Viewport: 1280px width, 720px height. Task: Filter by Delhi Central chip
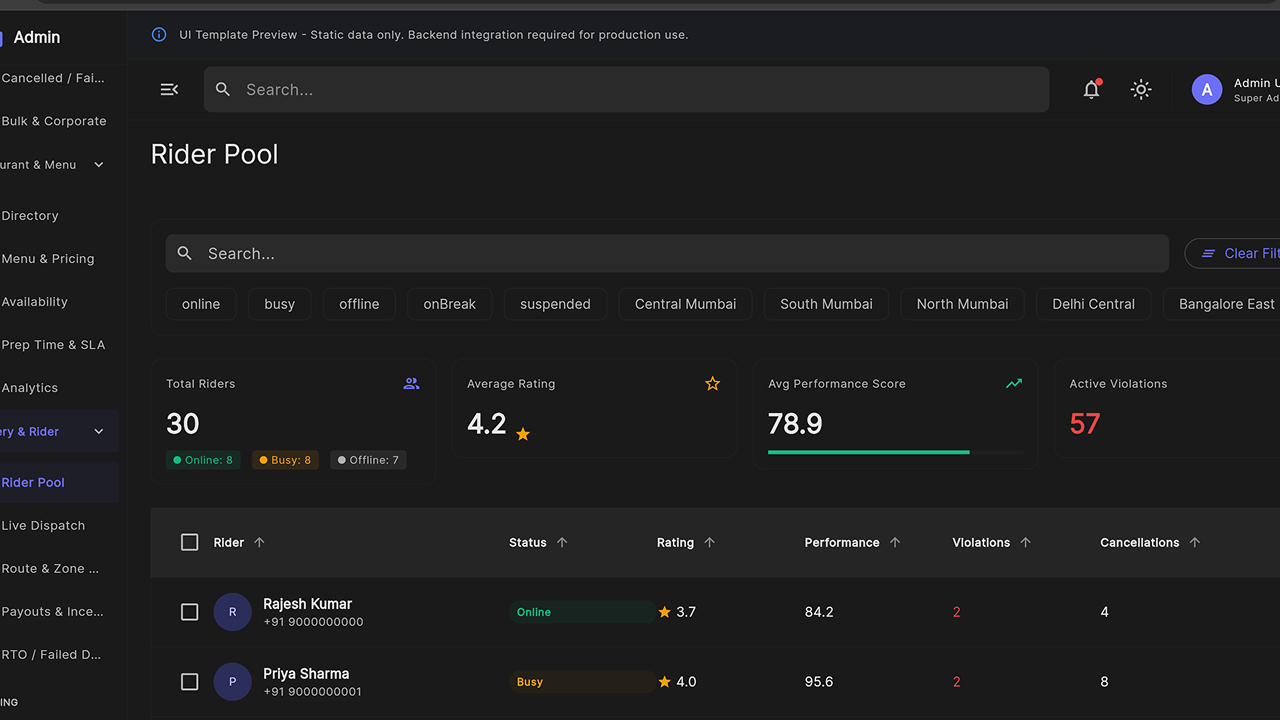(x=1094, y=304)
